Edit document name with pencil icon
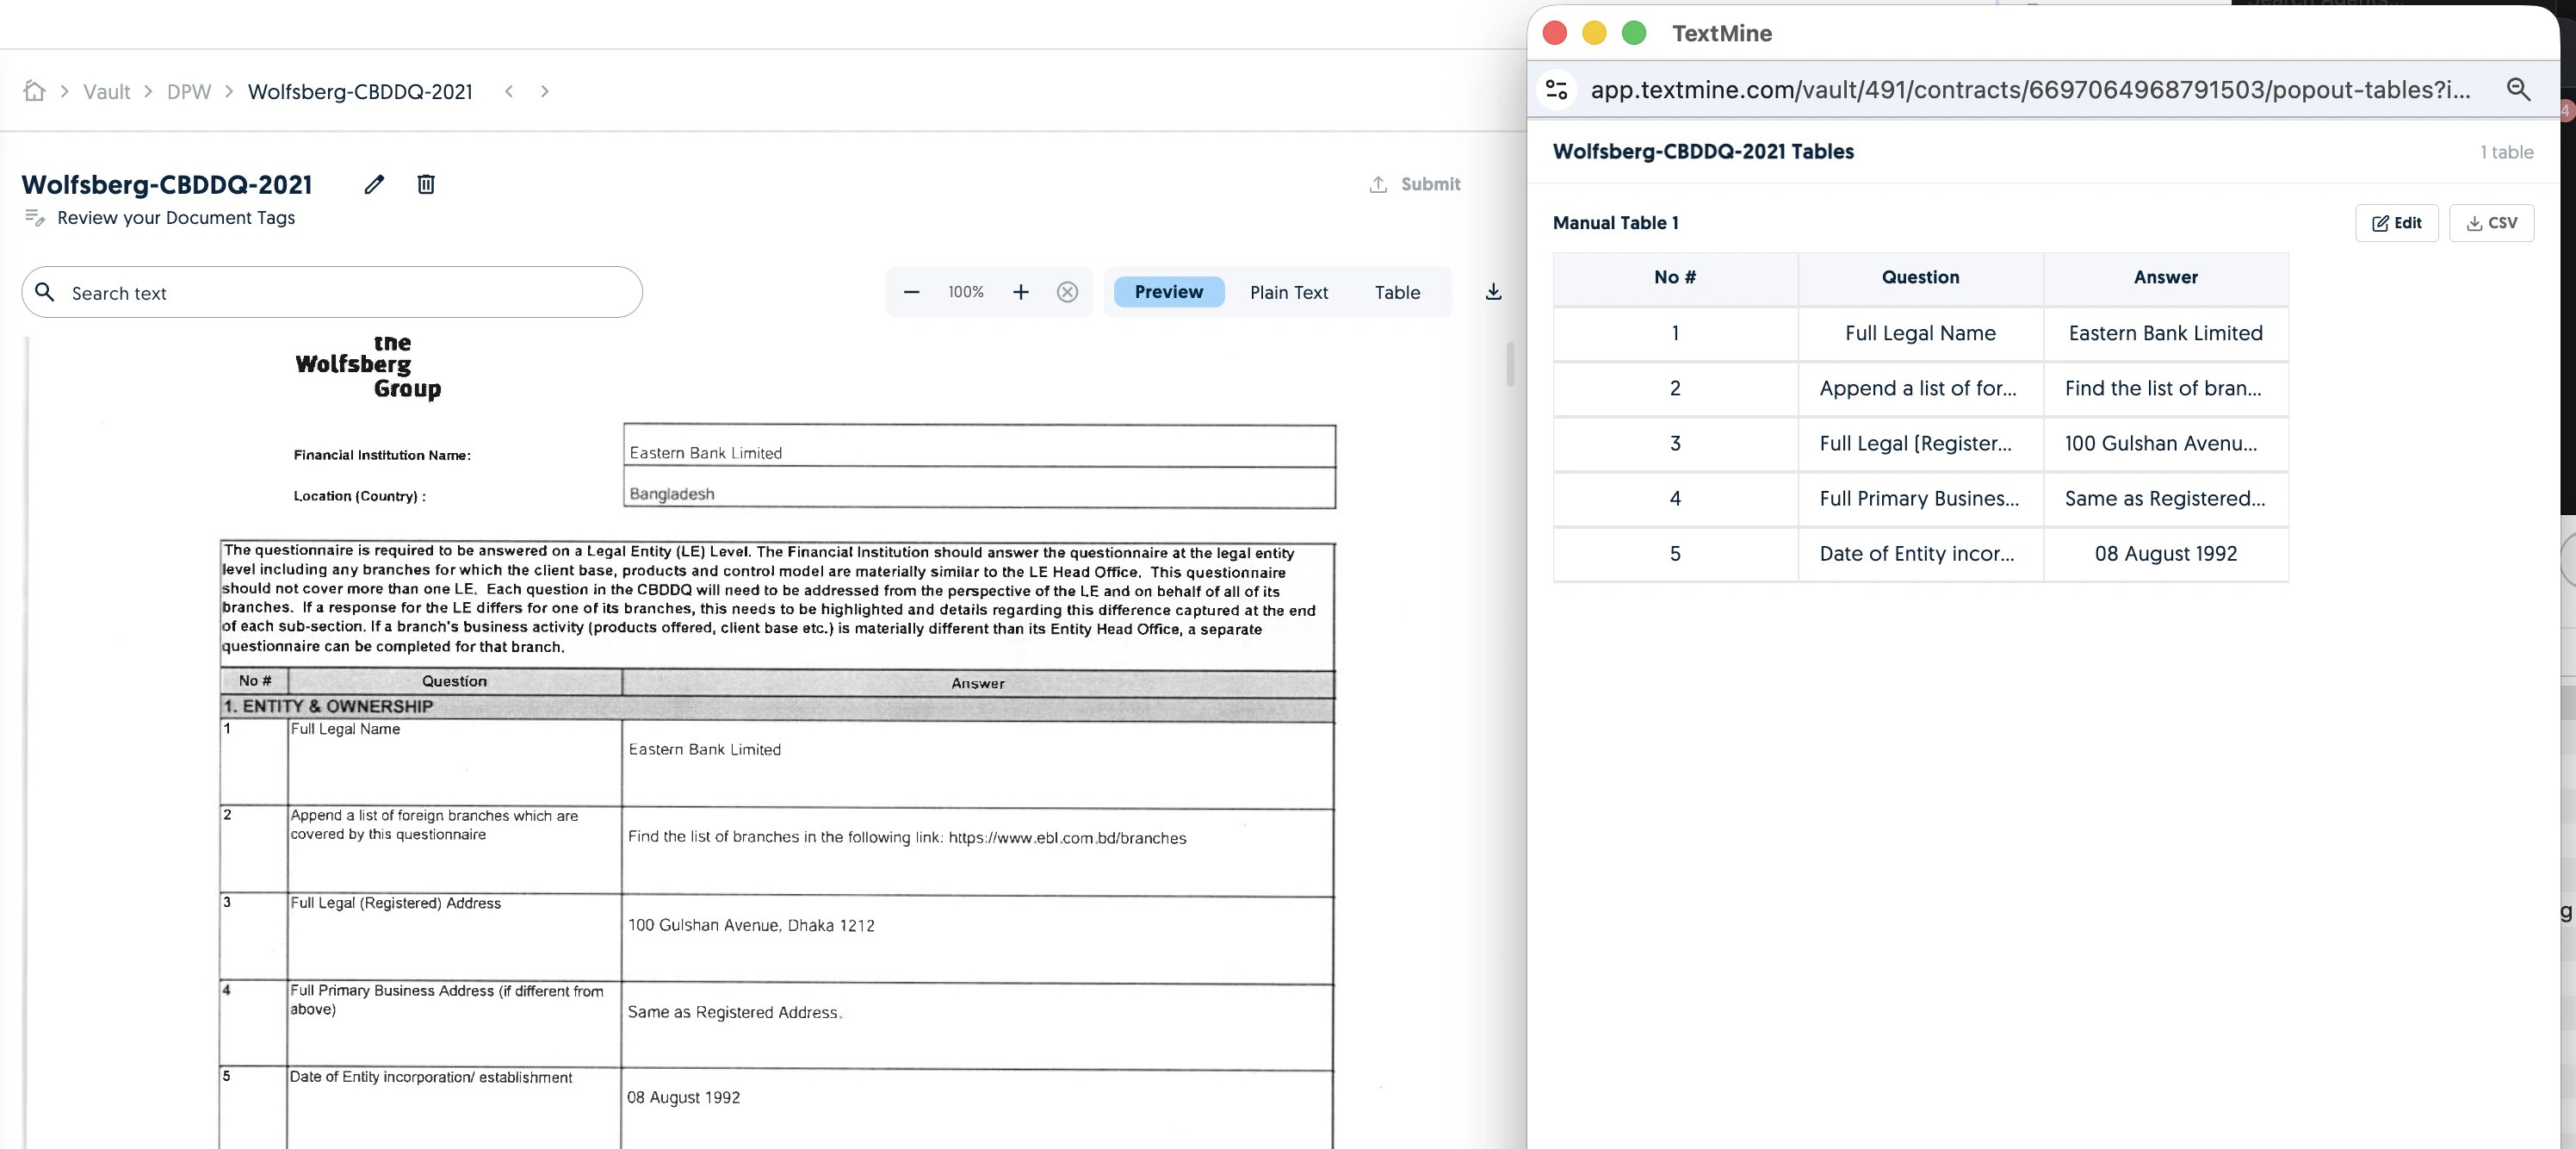 coord(374,184)
